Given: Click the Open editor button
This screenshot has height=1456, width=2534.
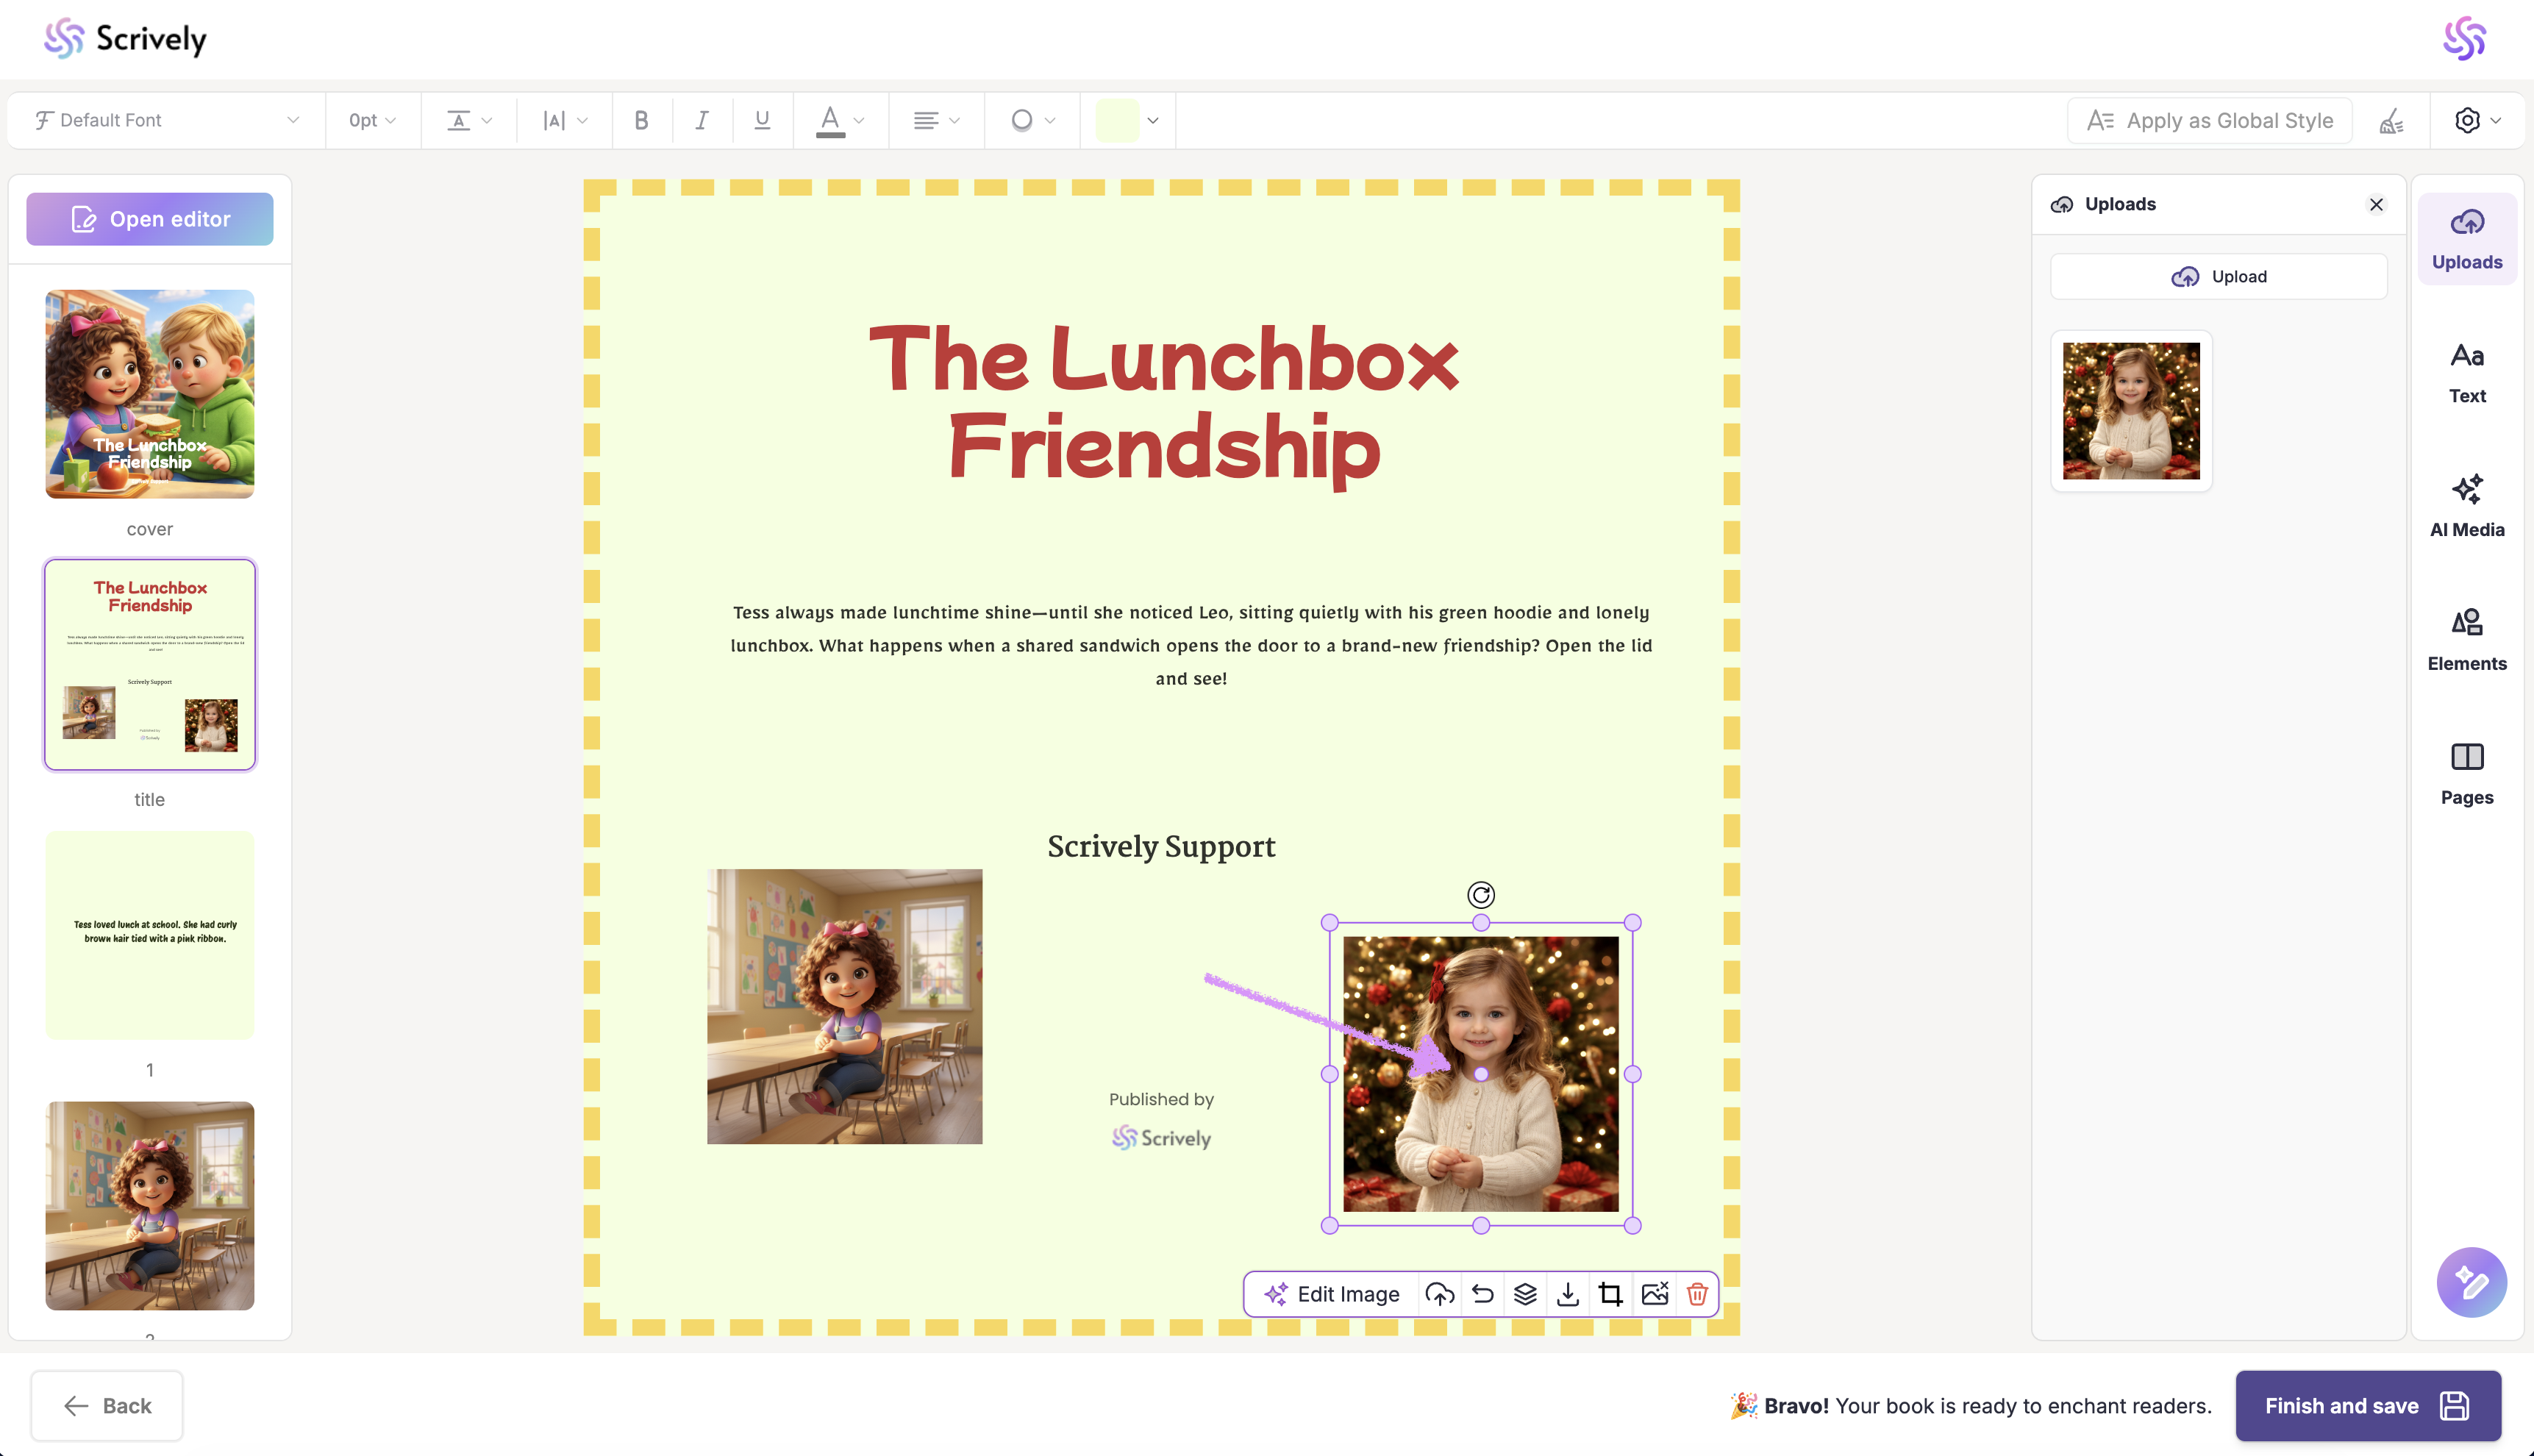Looking at the screenshot, I should 150,219.
